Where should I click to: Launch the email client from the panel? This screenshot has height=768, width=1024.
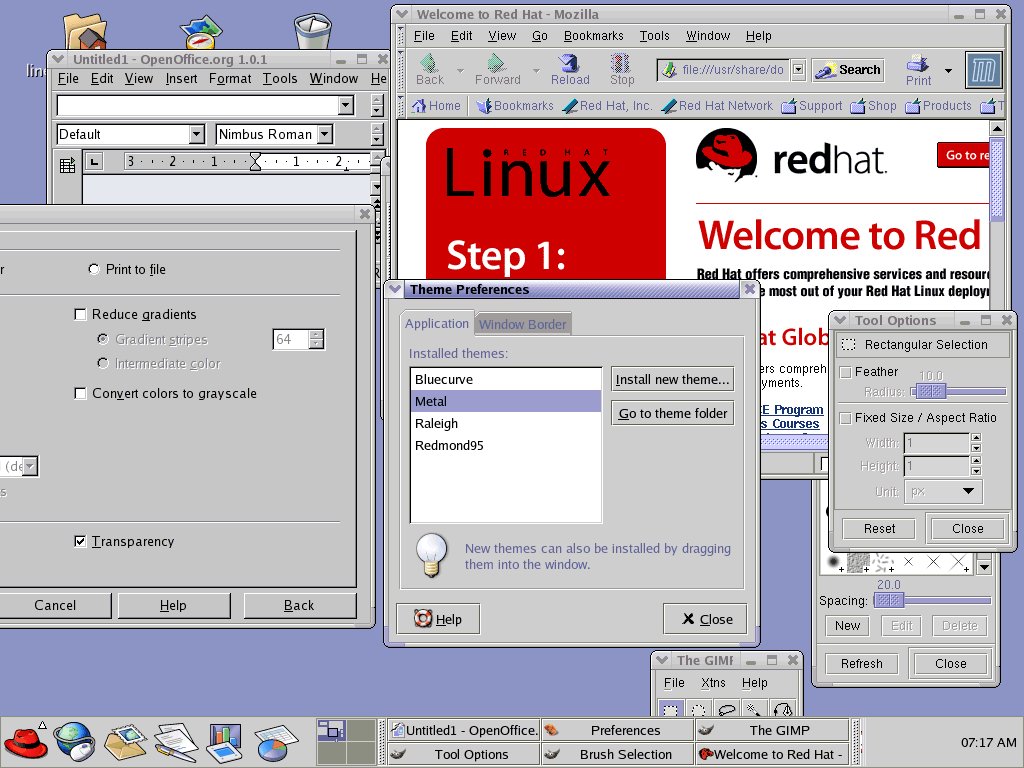click(125, 742)
